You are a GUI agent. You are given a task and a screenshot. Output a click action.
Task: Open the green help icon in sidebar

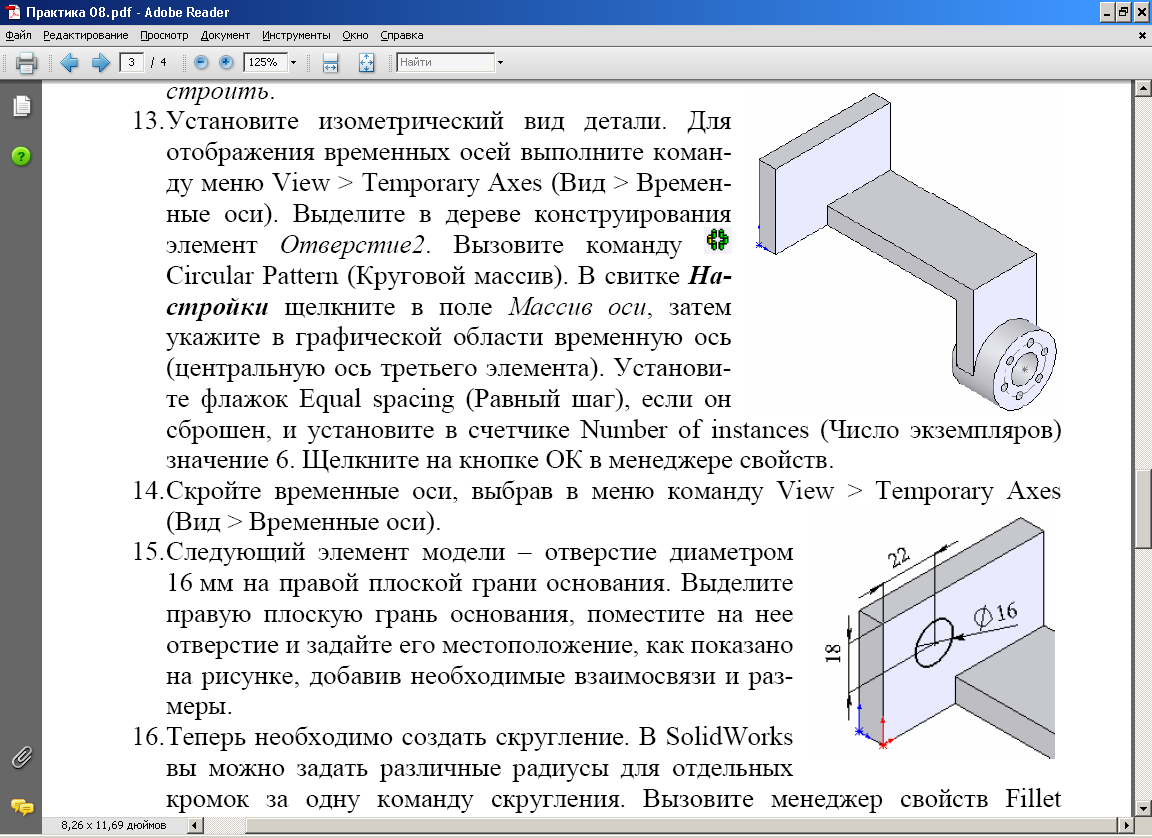[x=21, y=156]
